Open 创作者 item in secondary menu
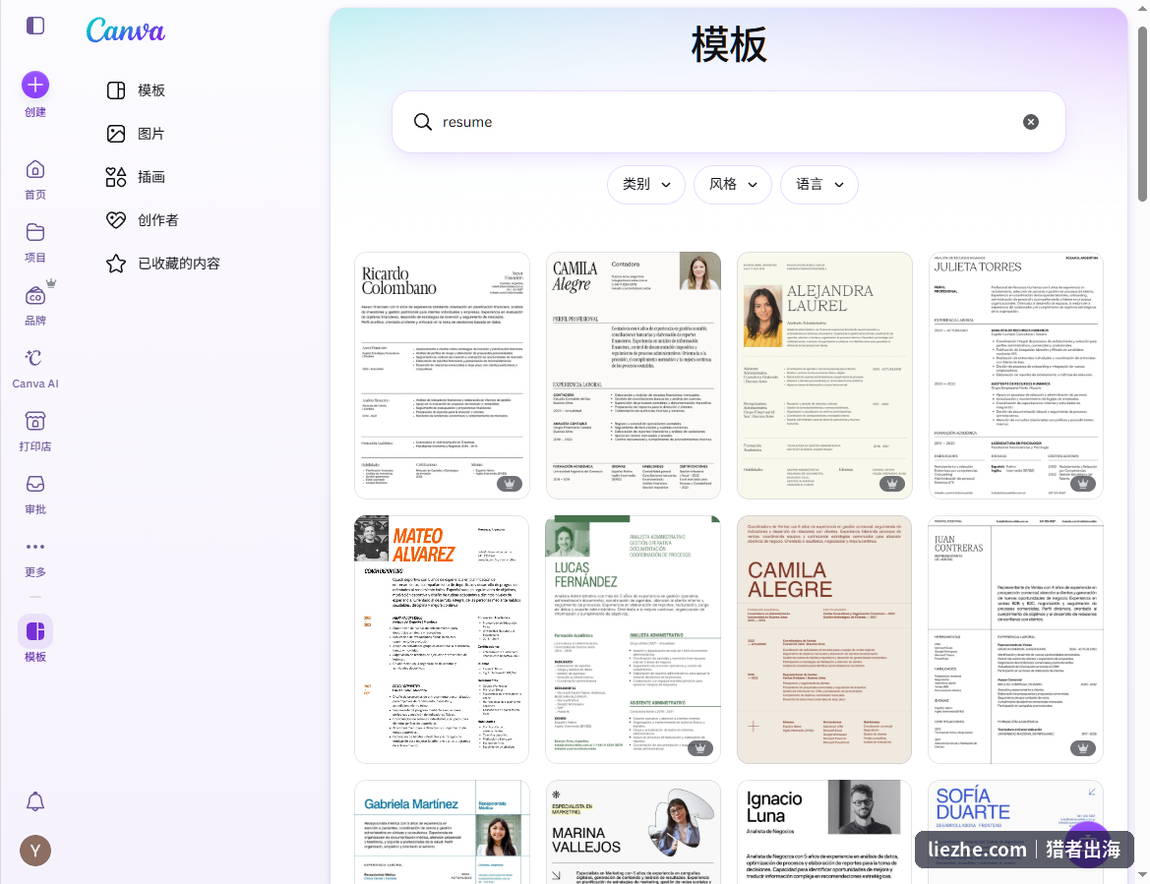This screenshot has width=1150, height=884. click(x=142, y=220)
